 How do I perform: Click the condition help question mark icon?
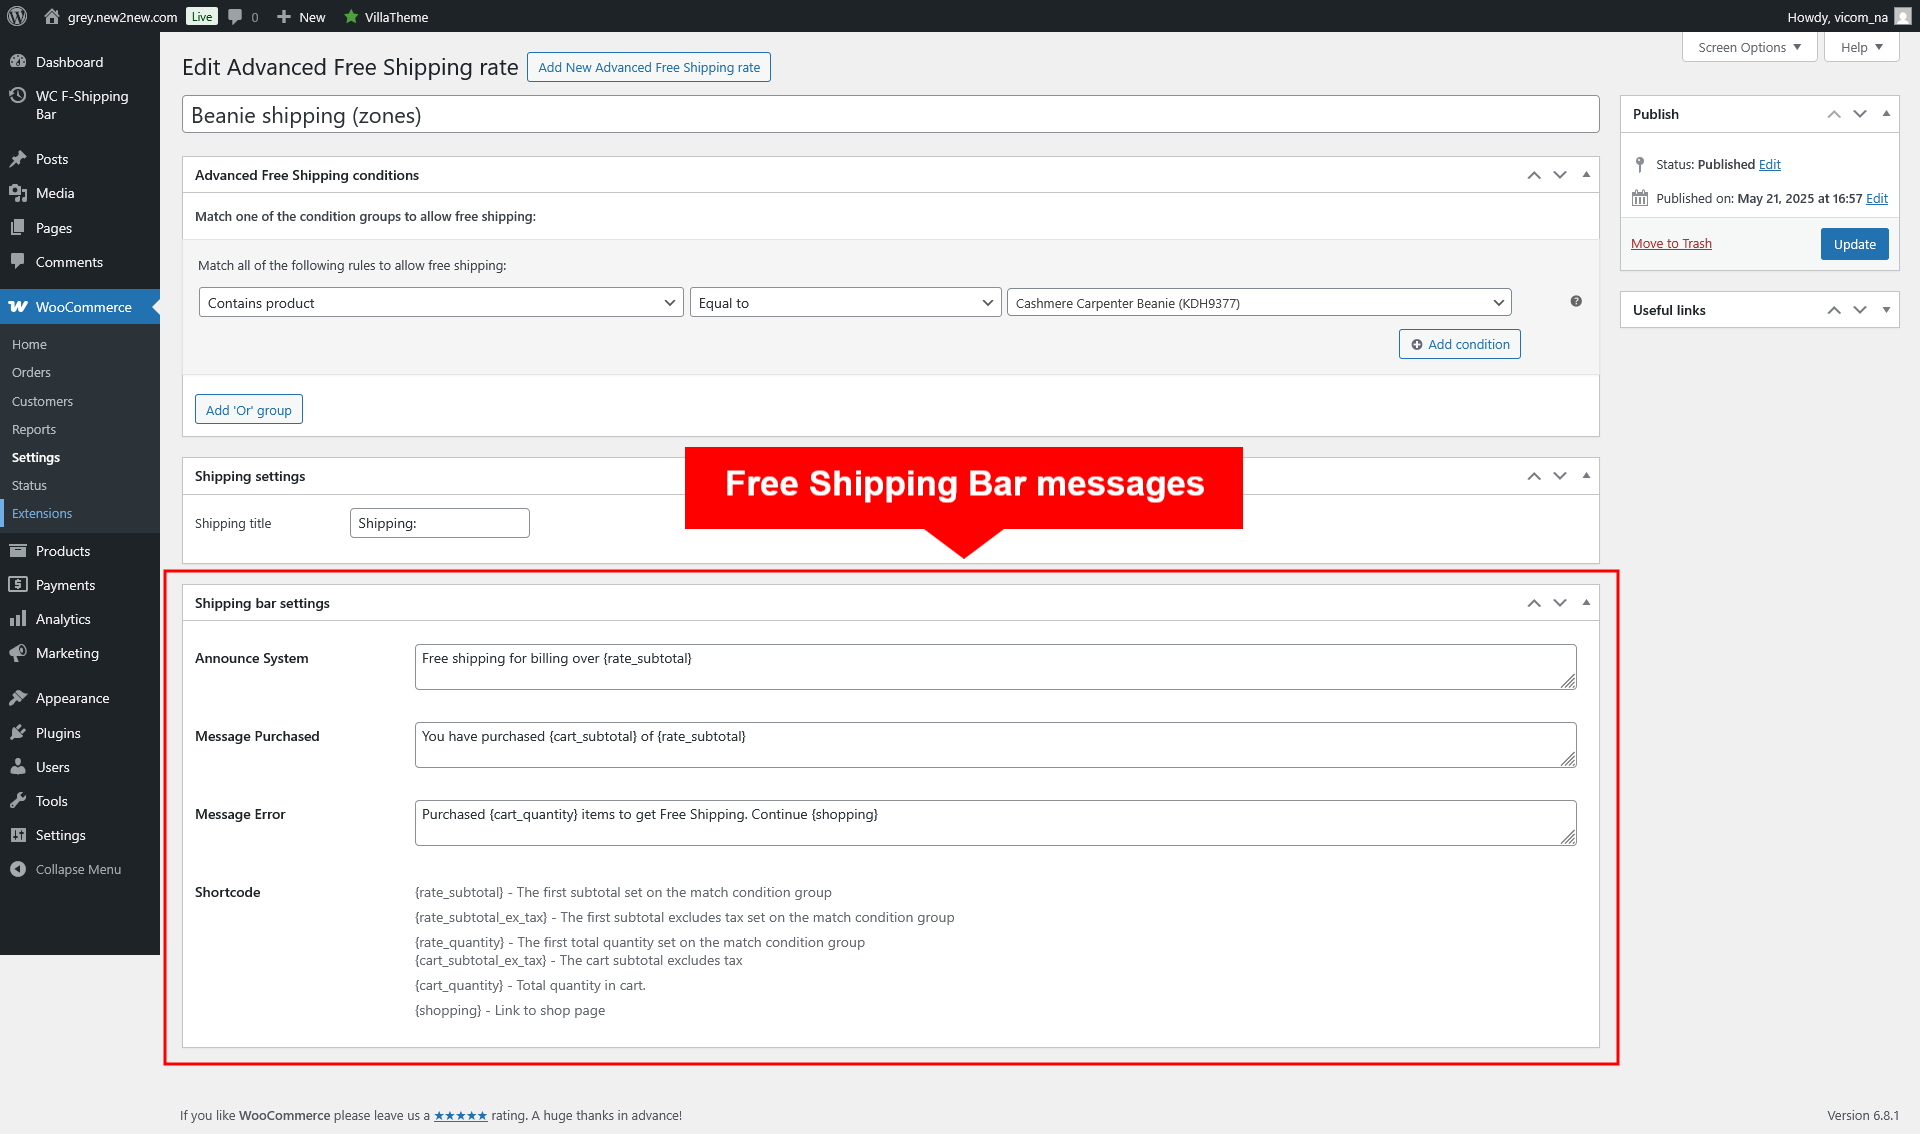(x=1576, y=301)
